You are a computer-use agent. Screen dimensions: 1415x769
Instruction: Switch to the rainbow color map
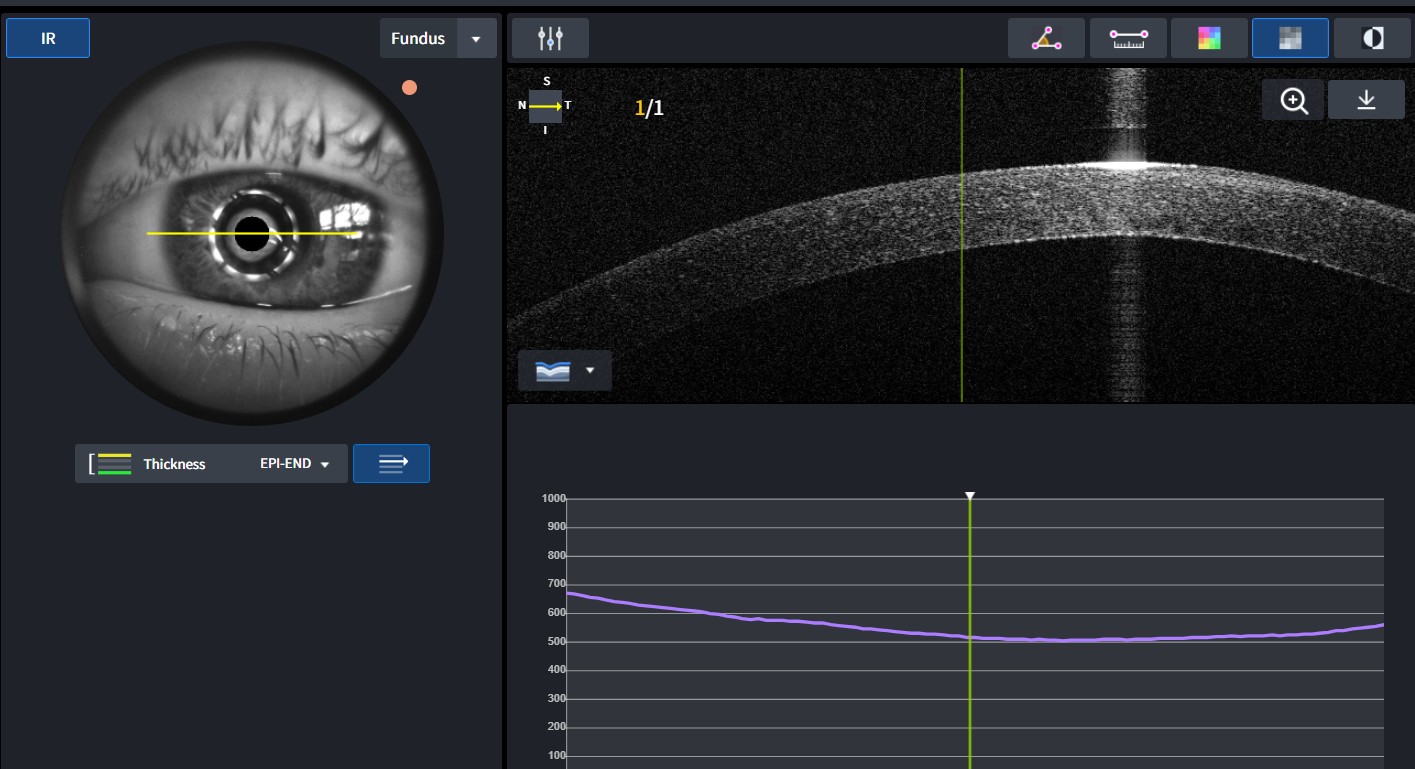click(1210, 38)
